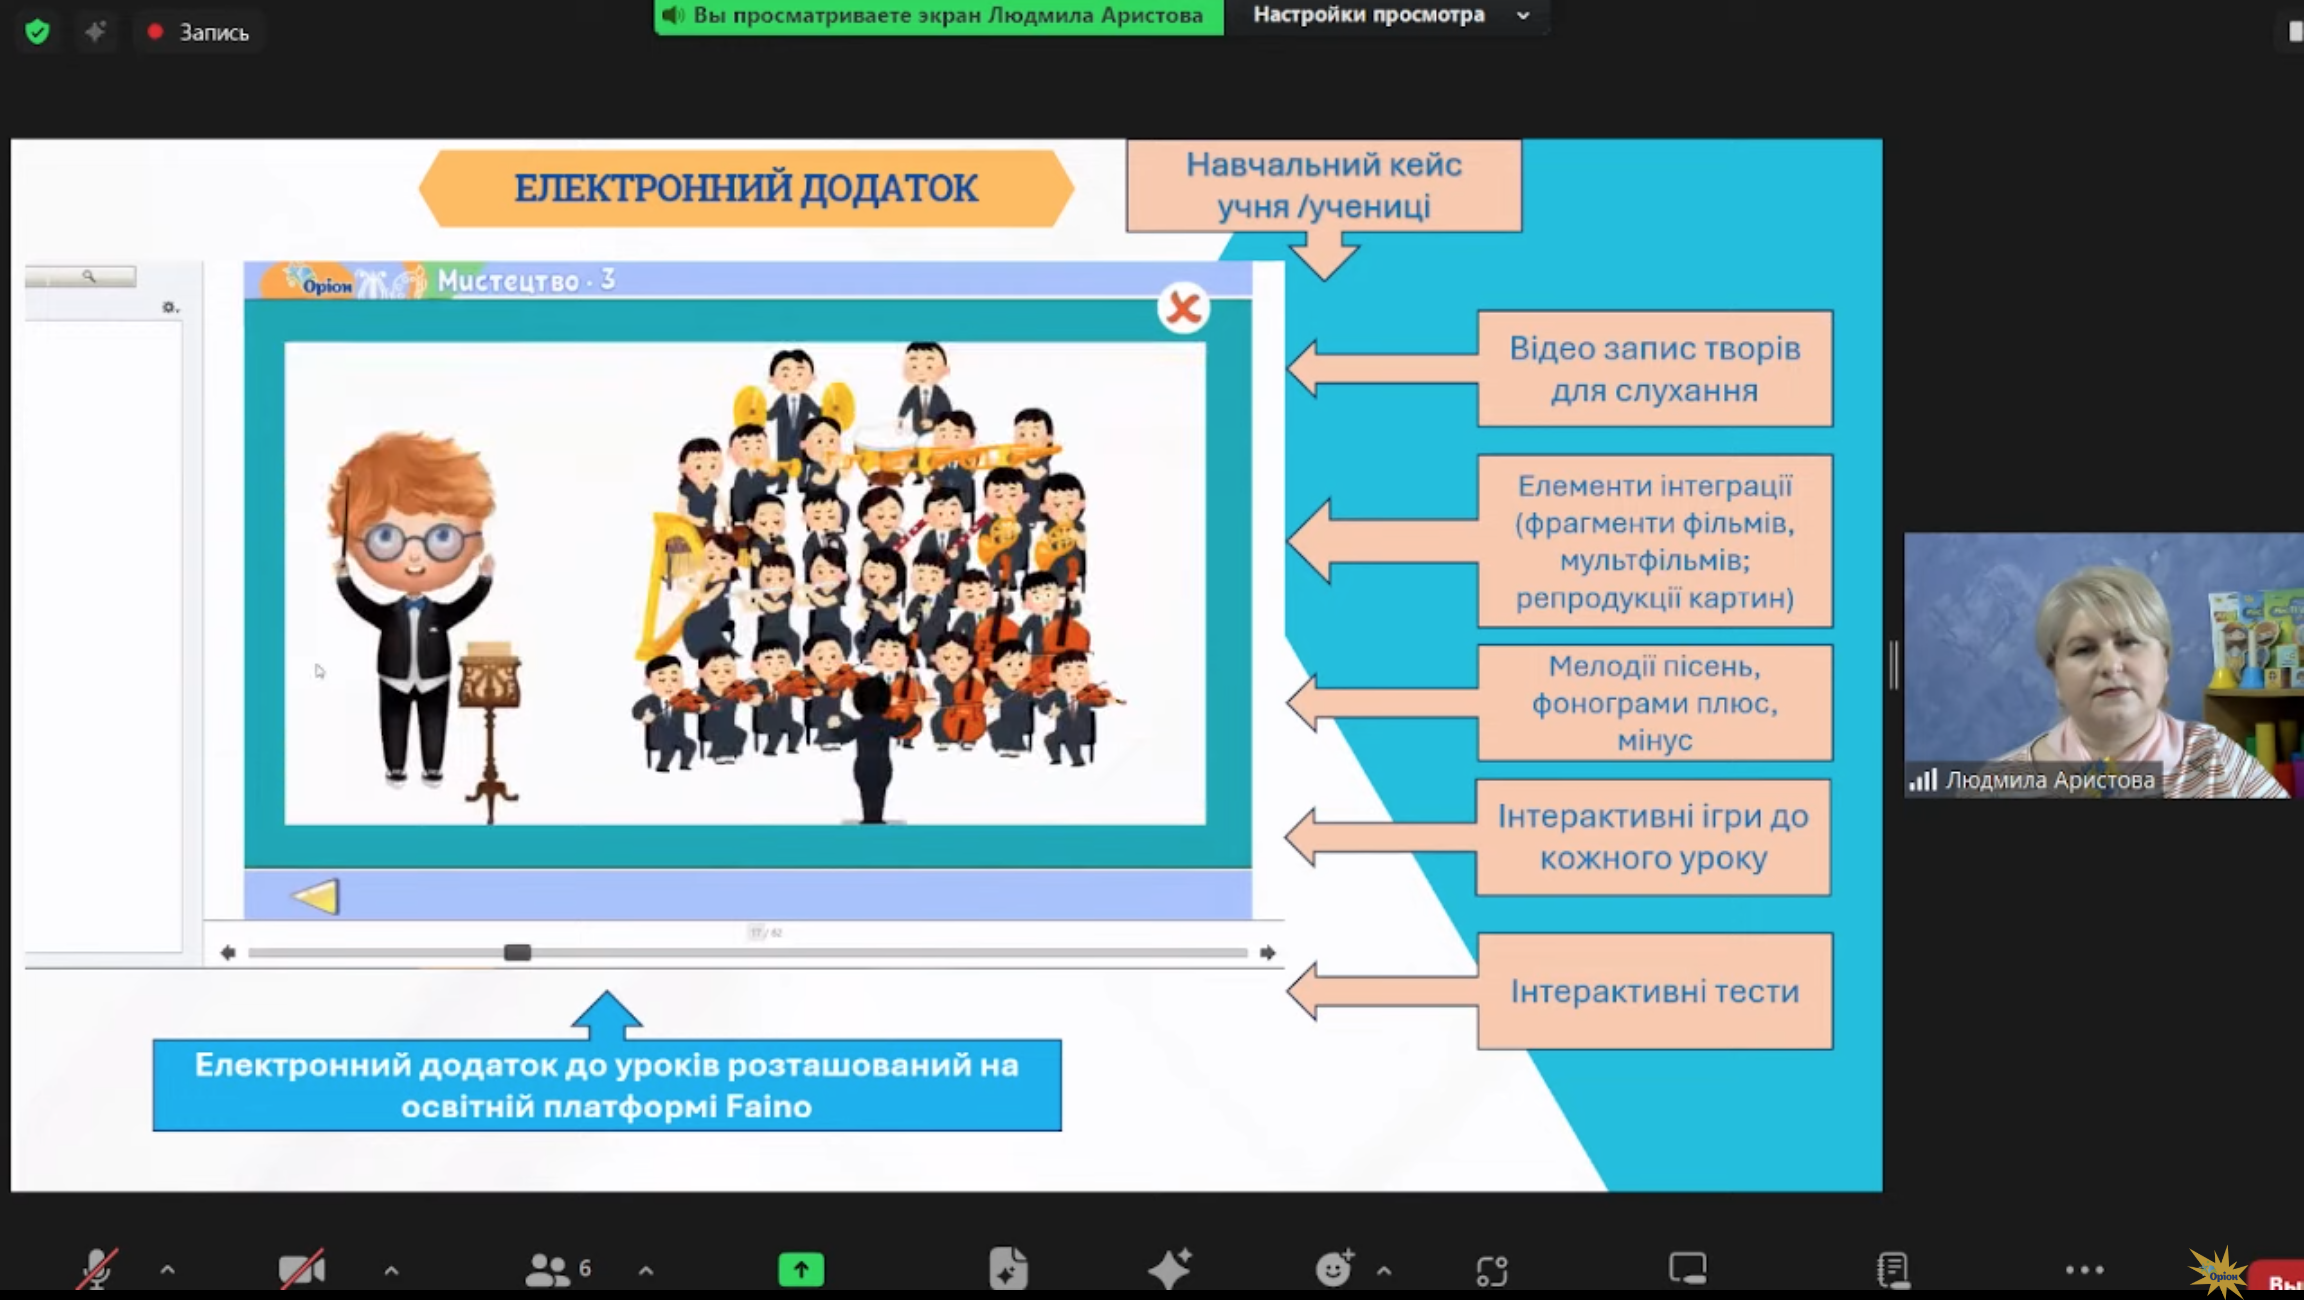Open the more options ellipsis
This screenshot has height=1300, width=2304.
click(x=2084, y=1270)
